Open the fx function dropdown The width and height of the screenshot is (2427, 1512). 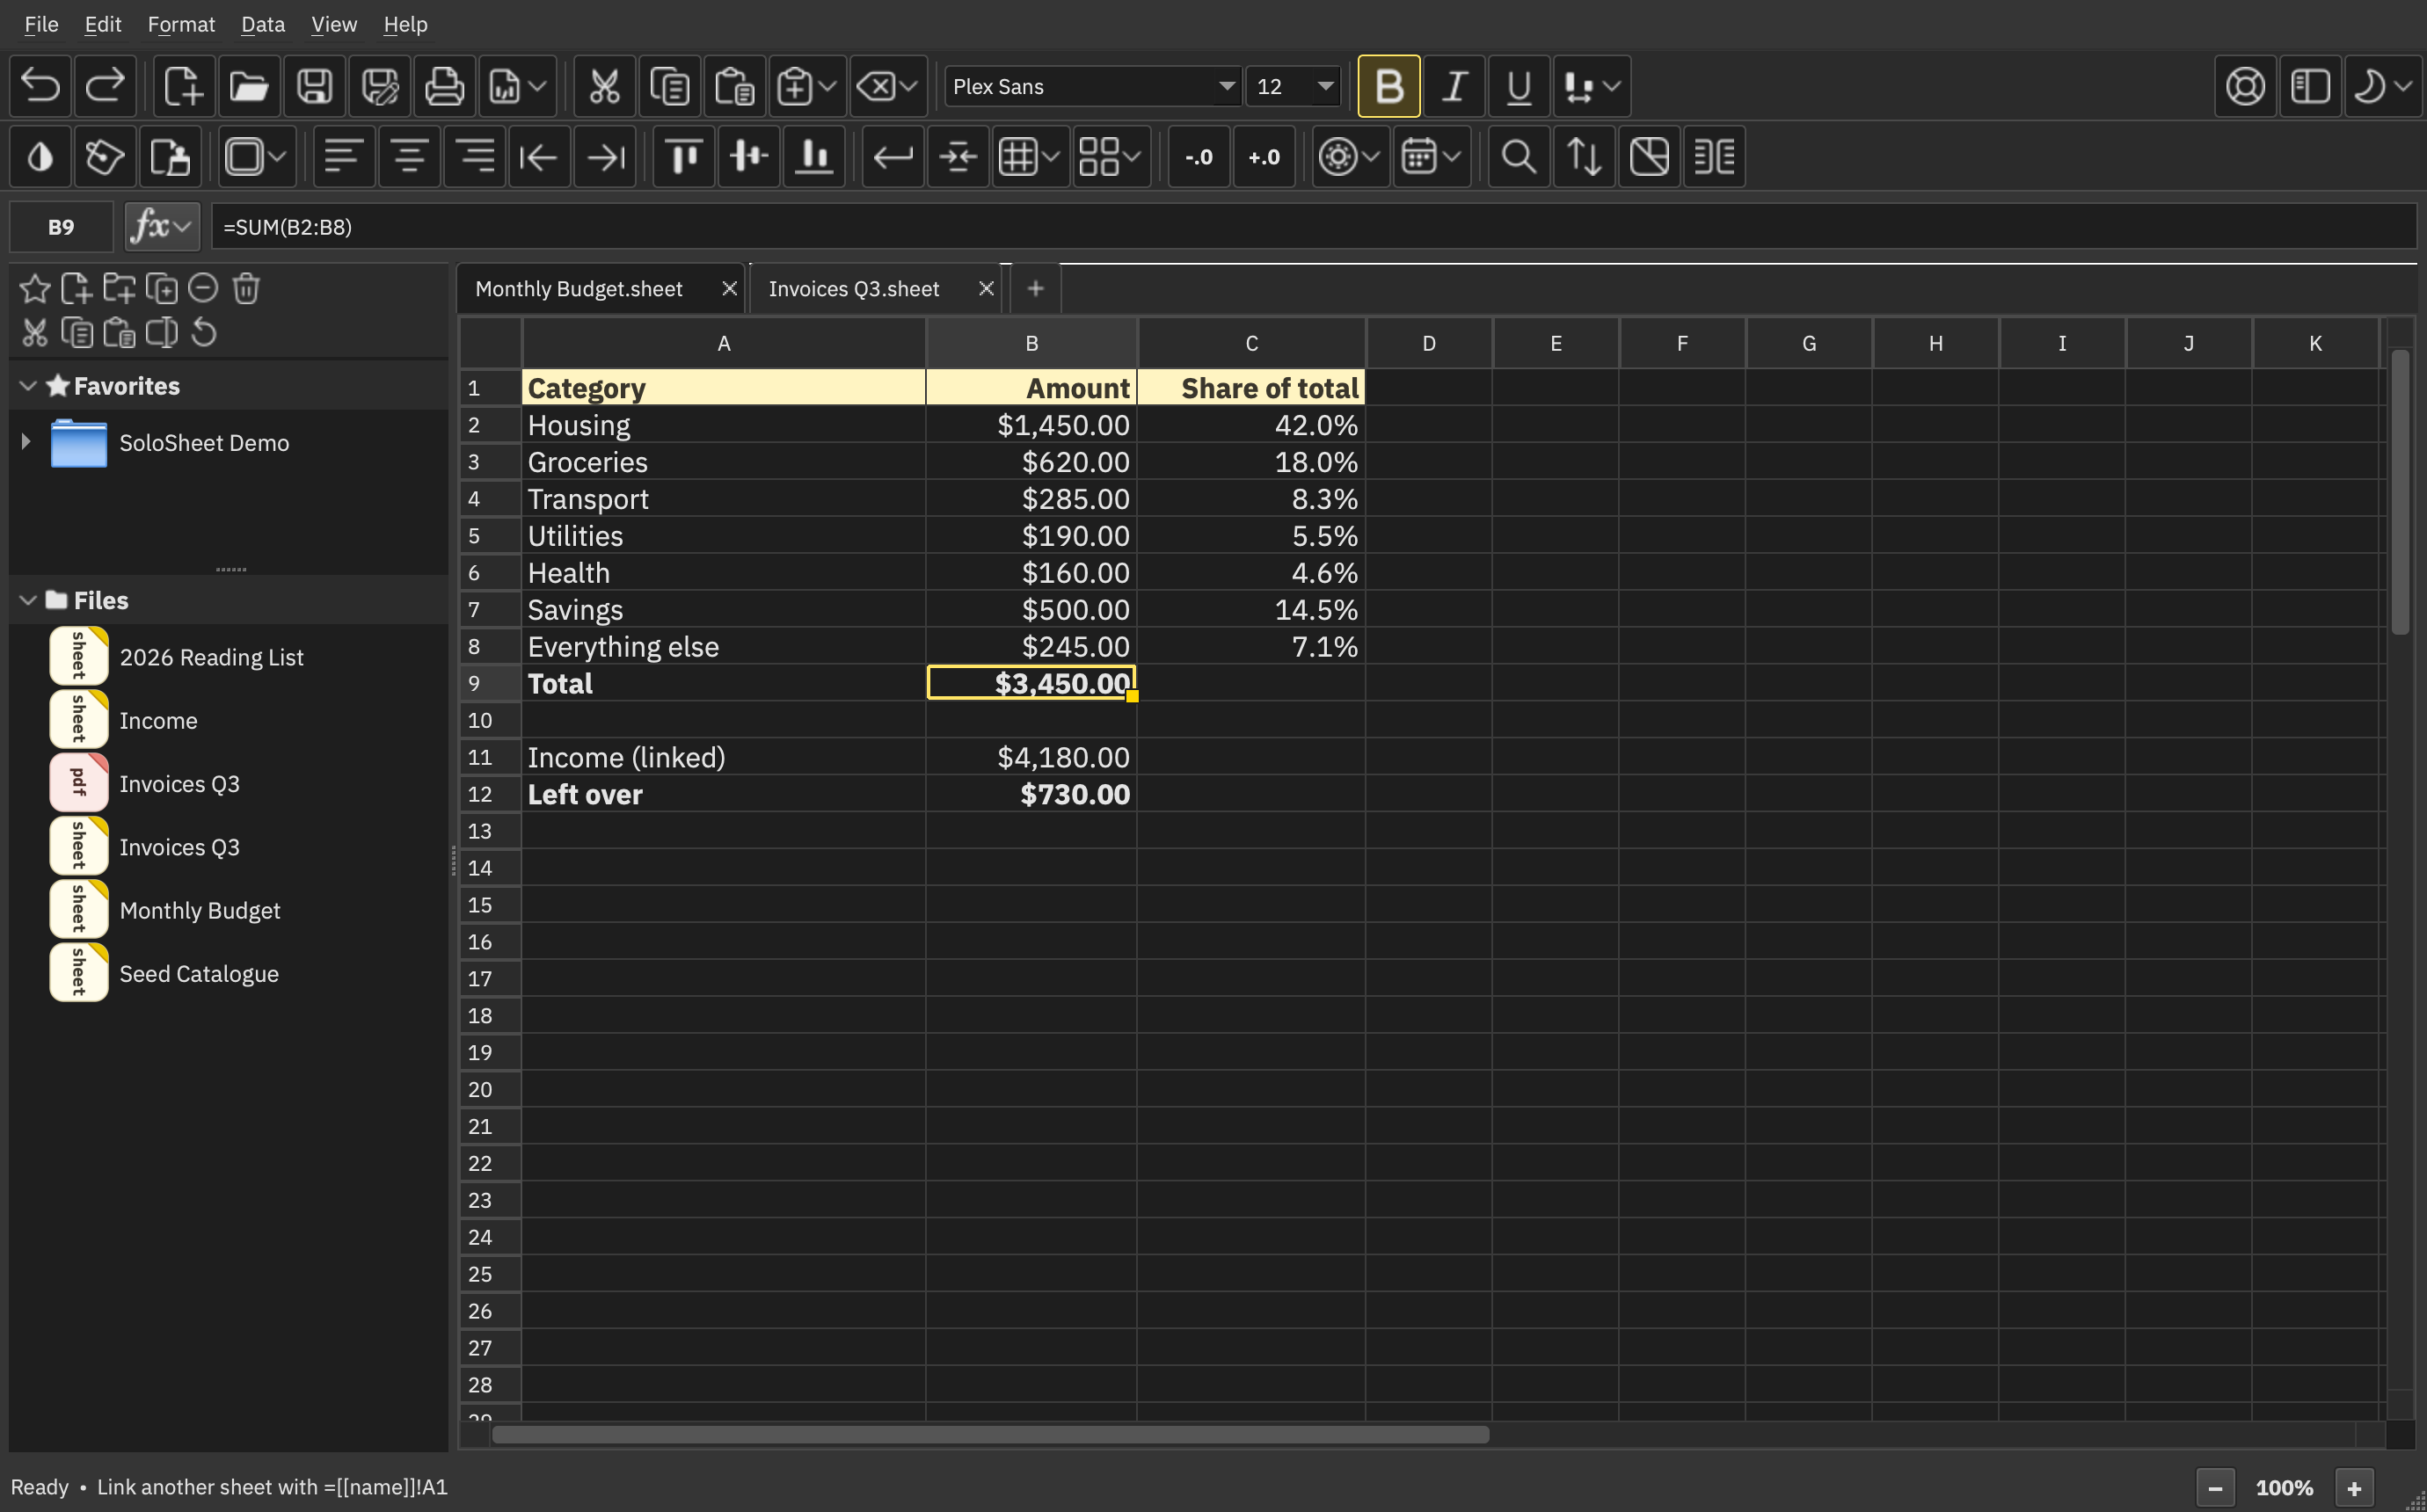coord(162,227)
